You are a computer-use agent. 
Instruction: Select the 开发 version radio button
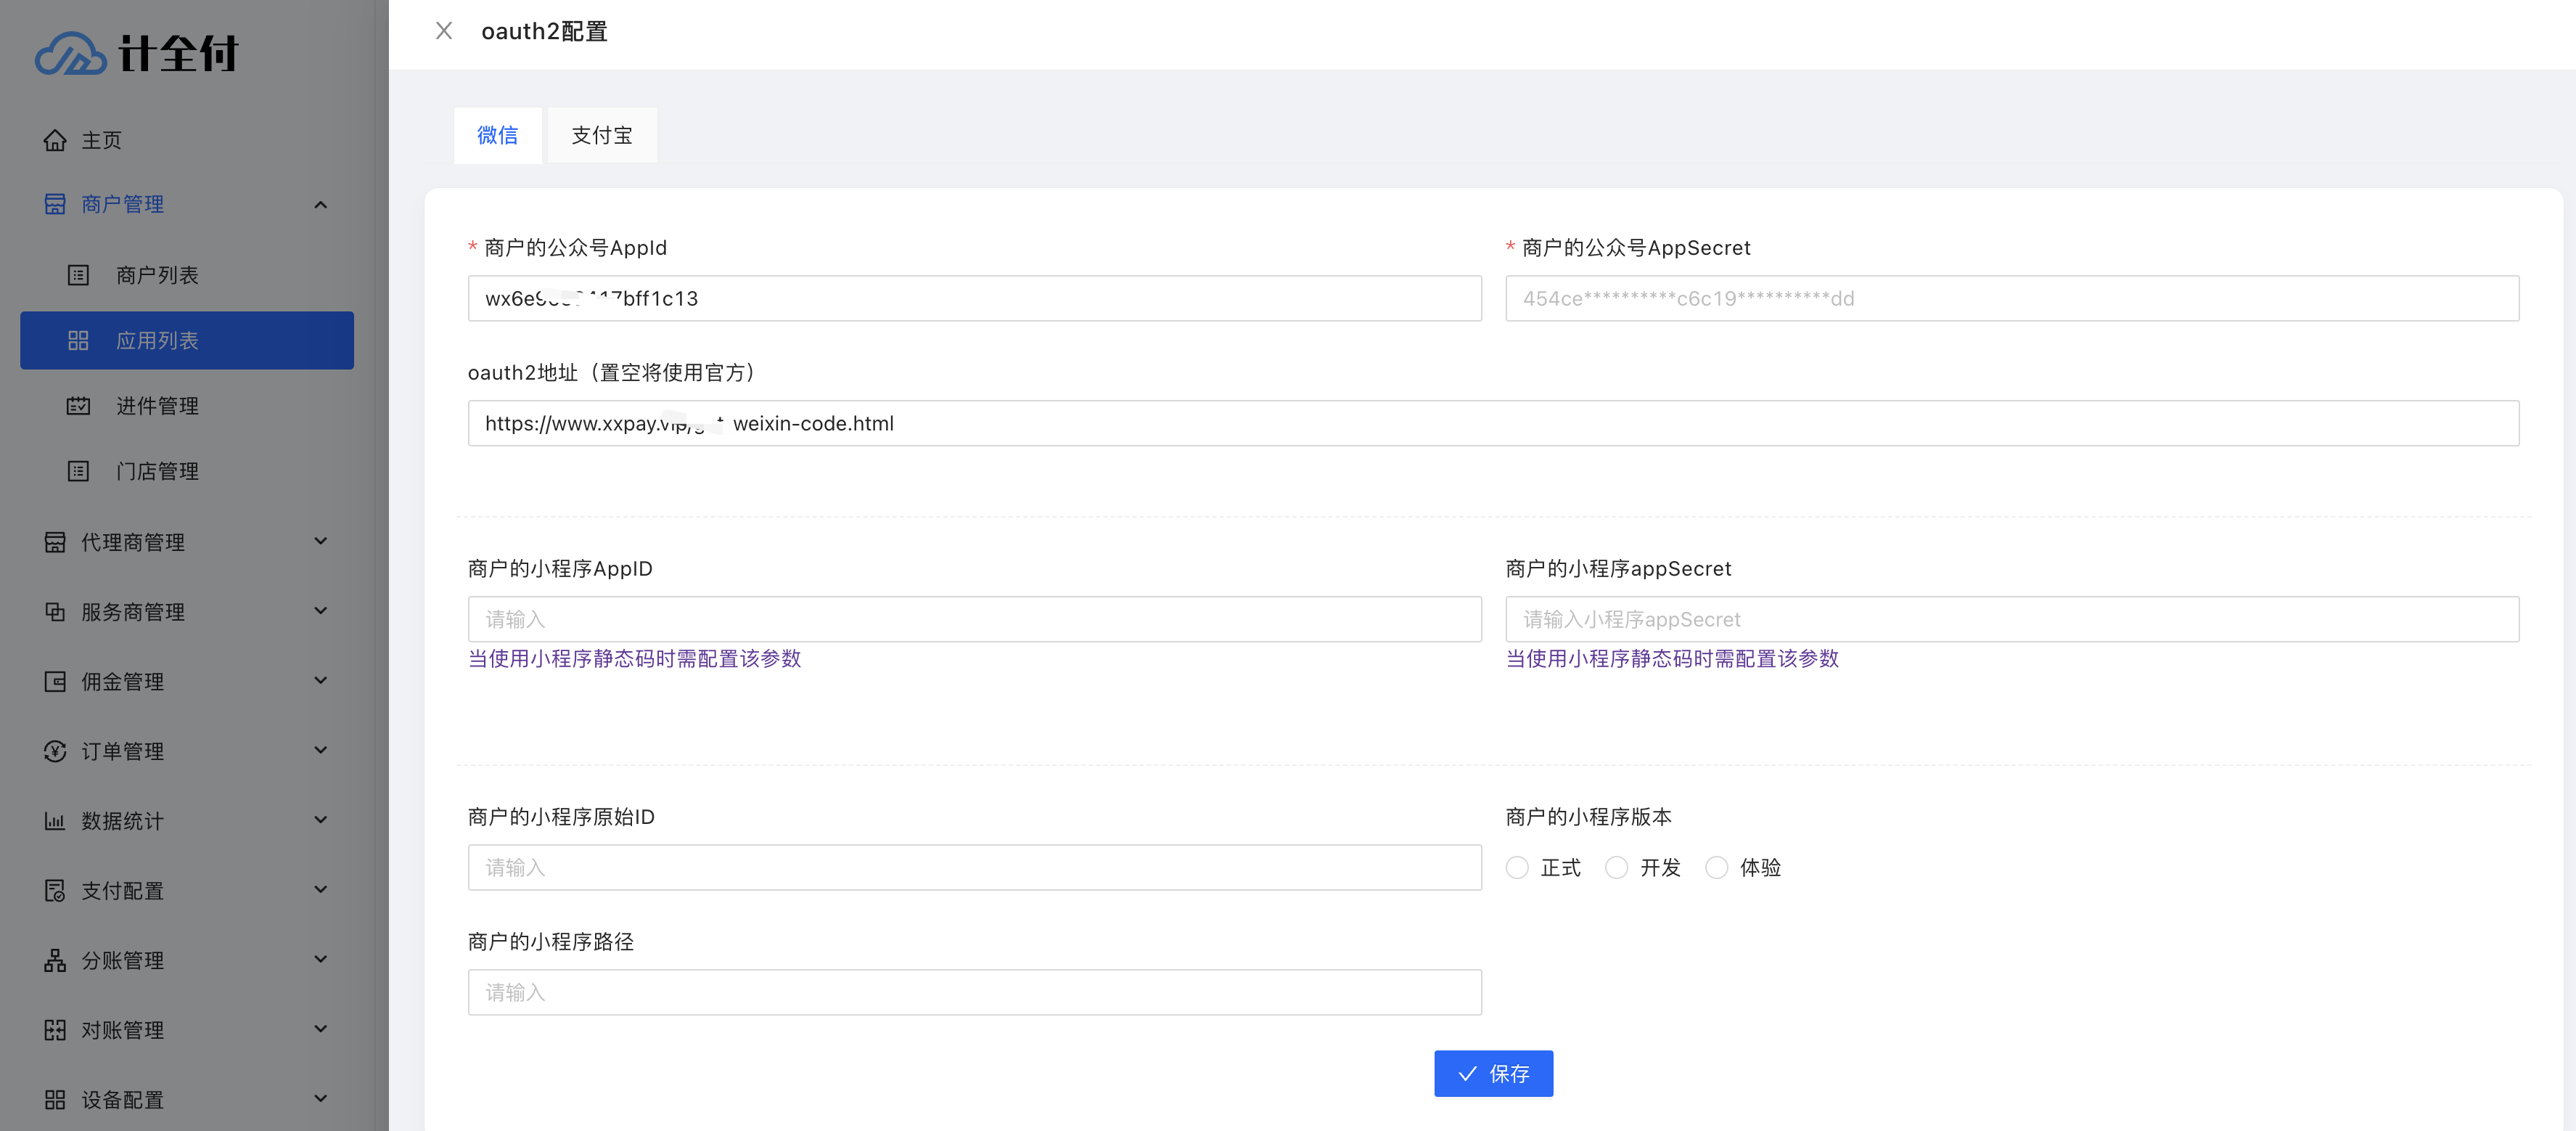point(1616,867)
